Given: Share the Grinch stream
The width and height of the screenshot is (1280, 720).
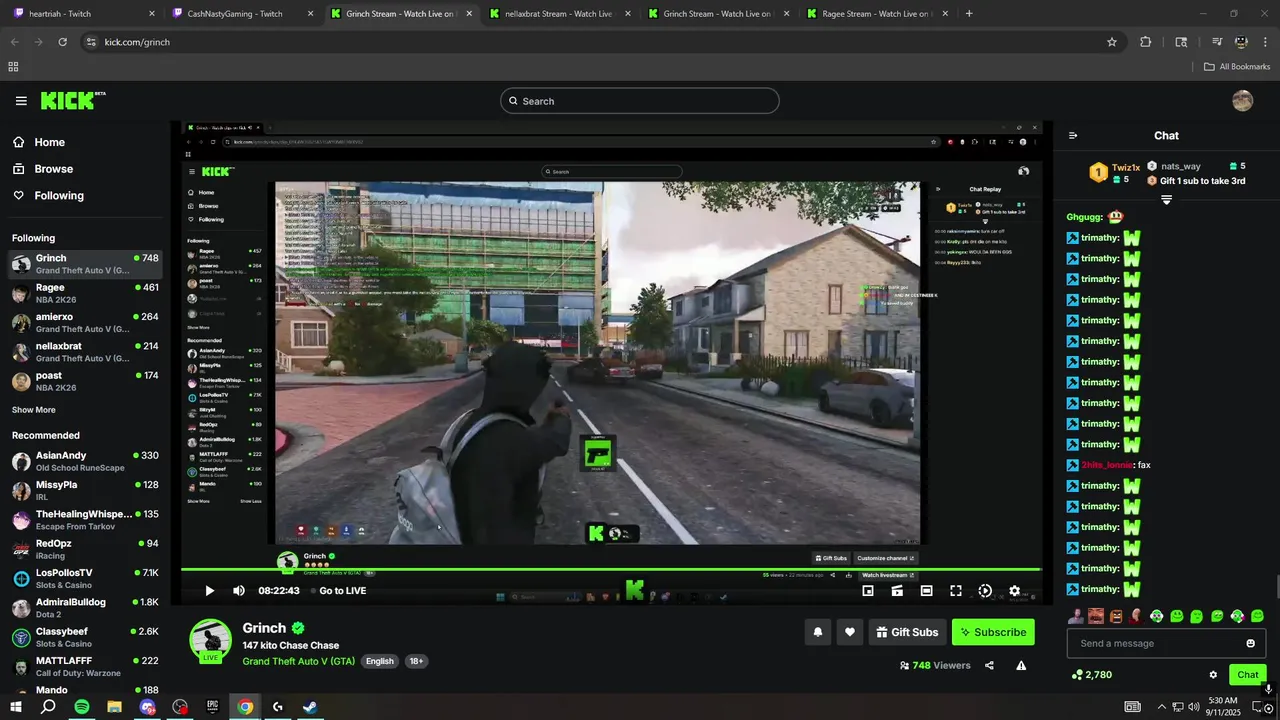Looking at the screenshot, I should (989, 665).
